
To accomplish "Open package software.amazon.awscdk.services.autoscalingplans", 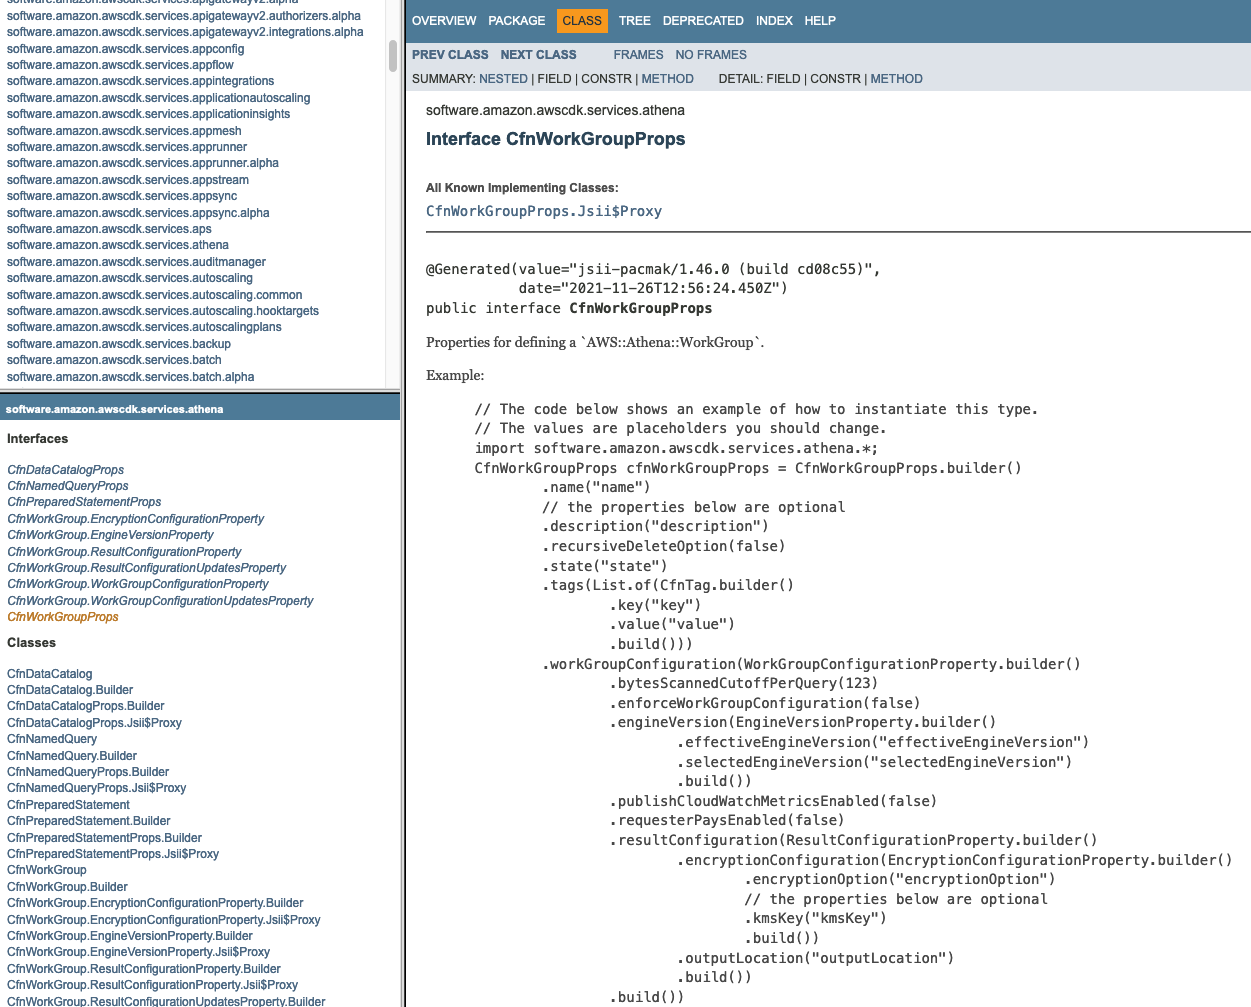I will tap(144, 327).
